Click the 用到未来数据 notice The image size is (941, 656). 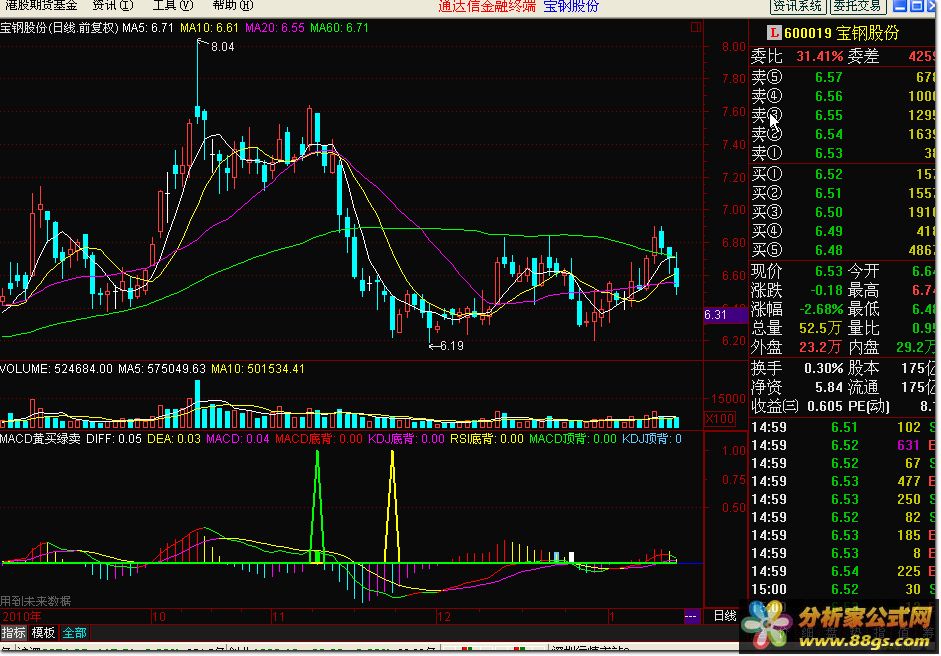click(x=35, y=601)
